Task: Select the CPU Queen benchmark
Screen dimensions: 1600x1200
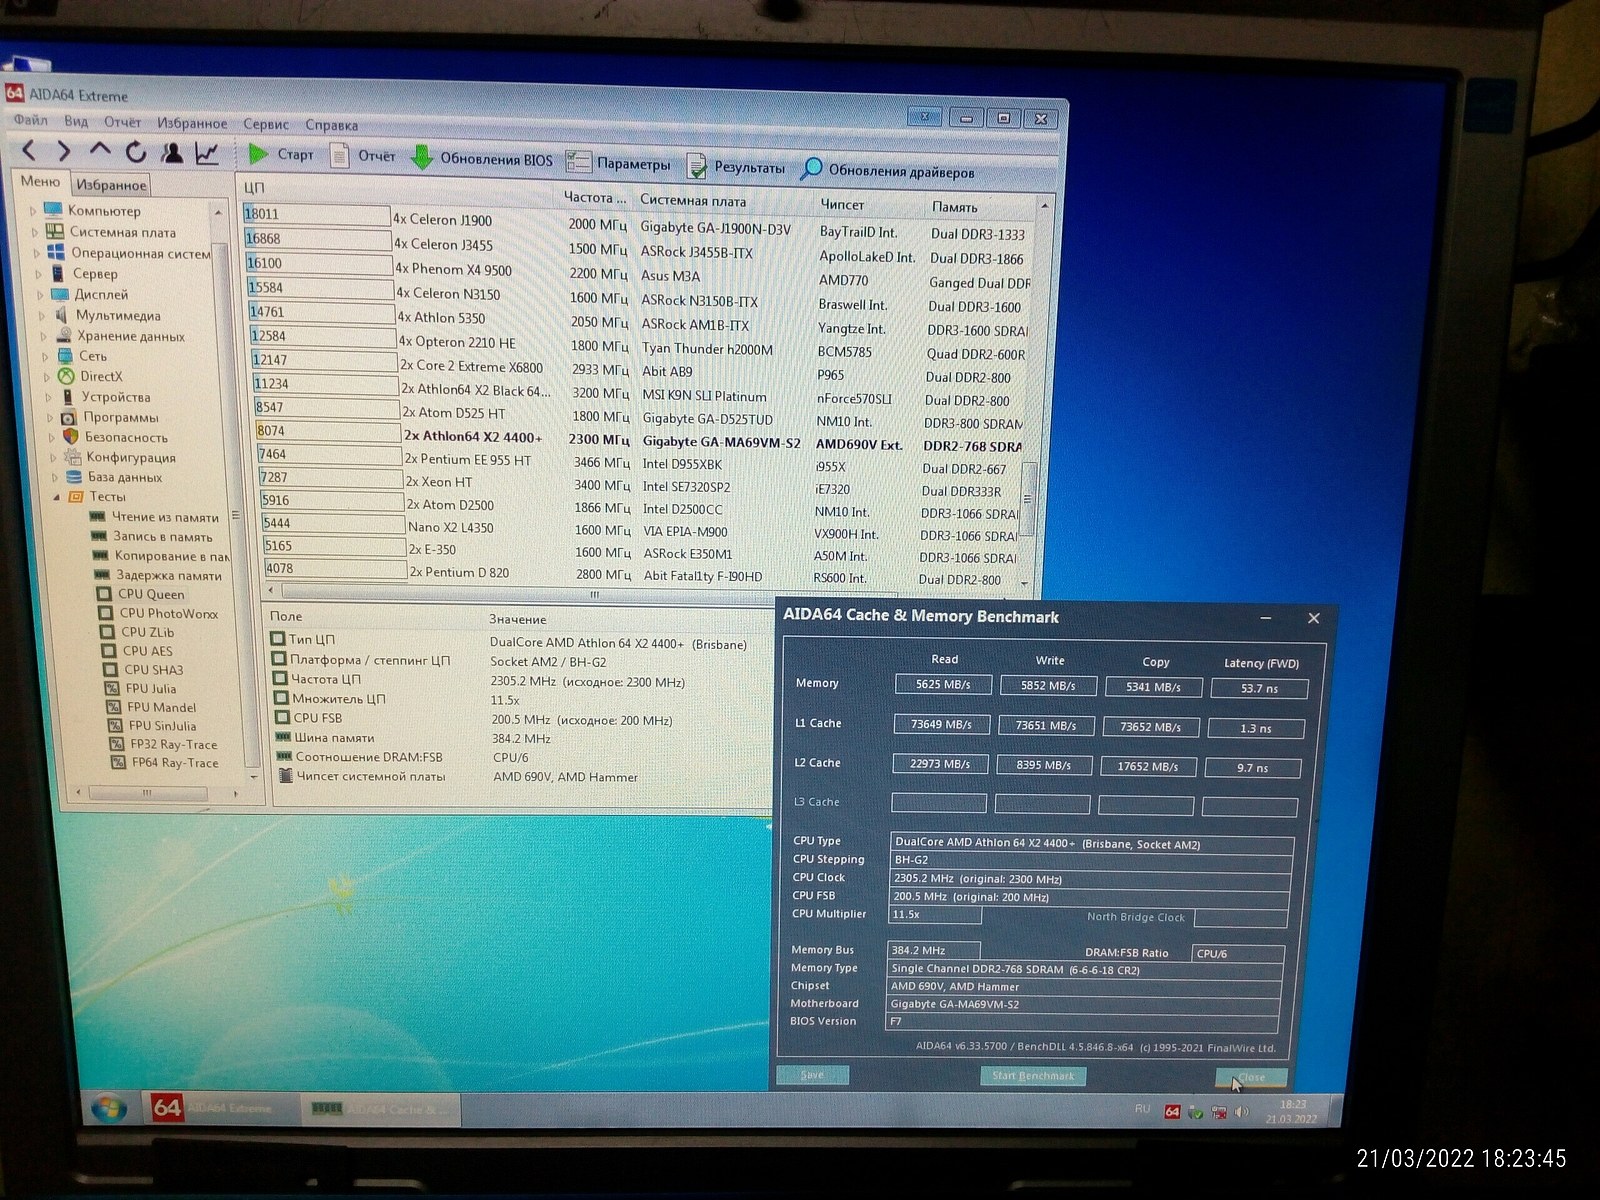Action: (151, 594)
